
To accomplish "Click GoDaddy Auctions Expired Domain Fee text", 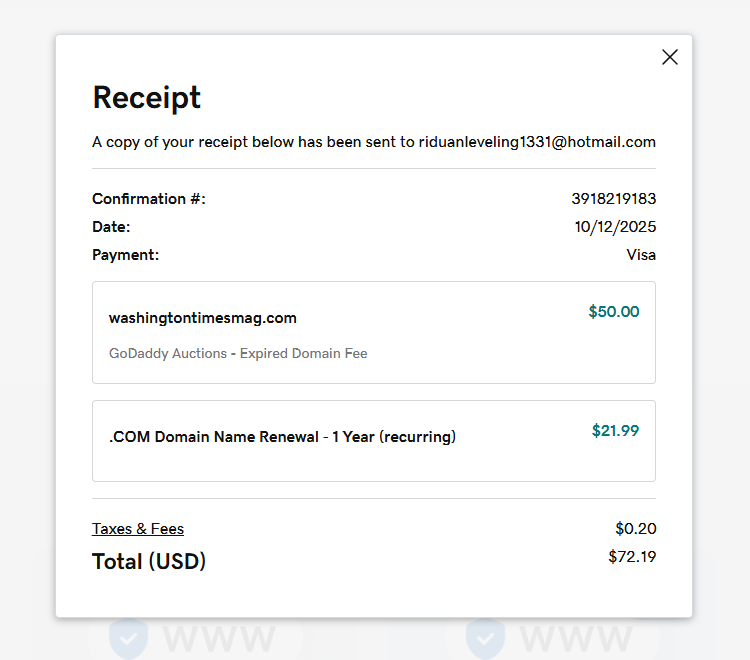I will tap(238, 353).
